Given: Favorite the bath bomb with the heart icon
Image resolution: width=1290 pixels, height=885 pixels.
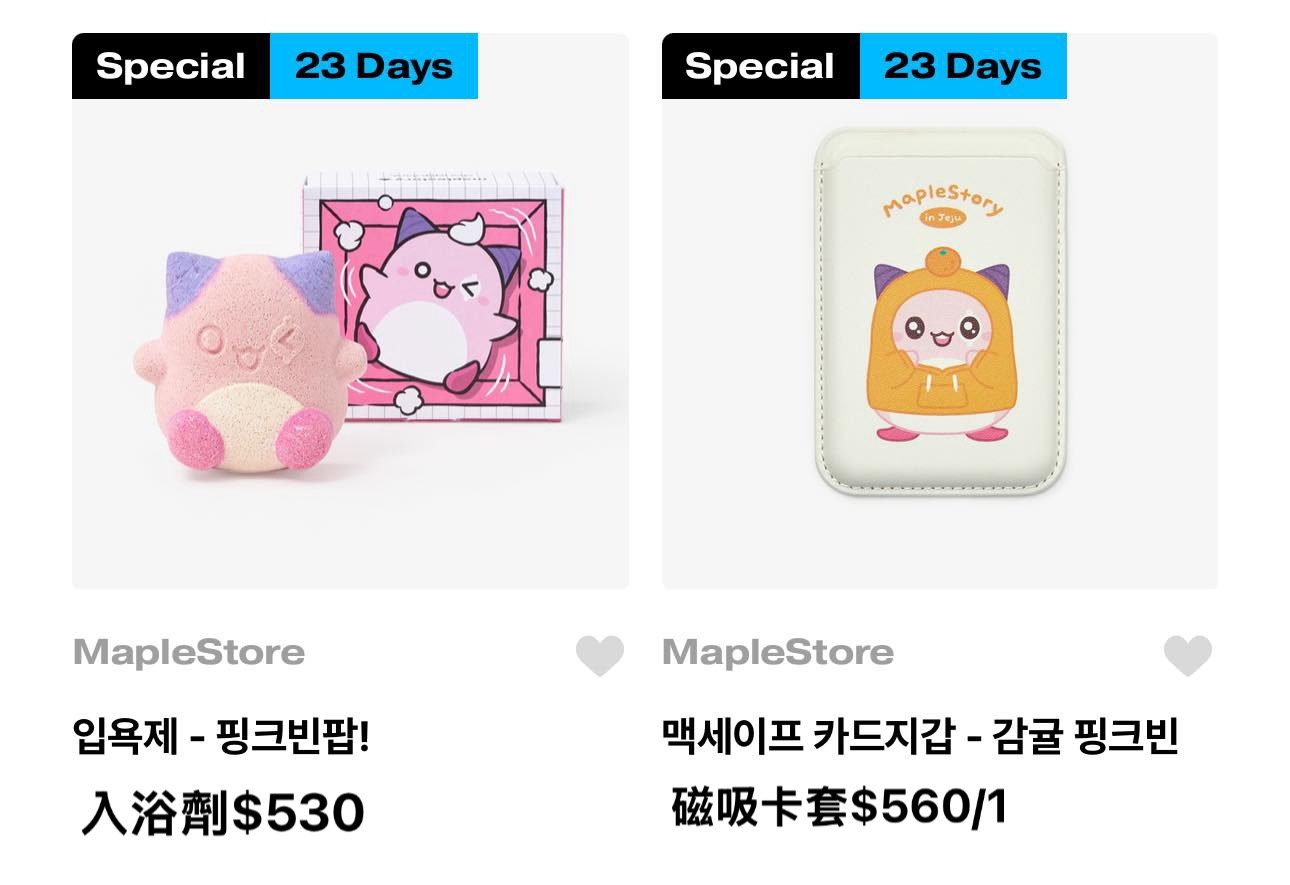Looking at the screenshot, I should (600, 655).
